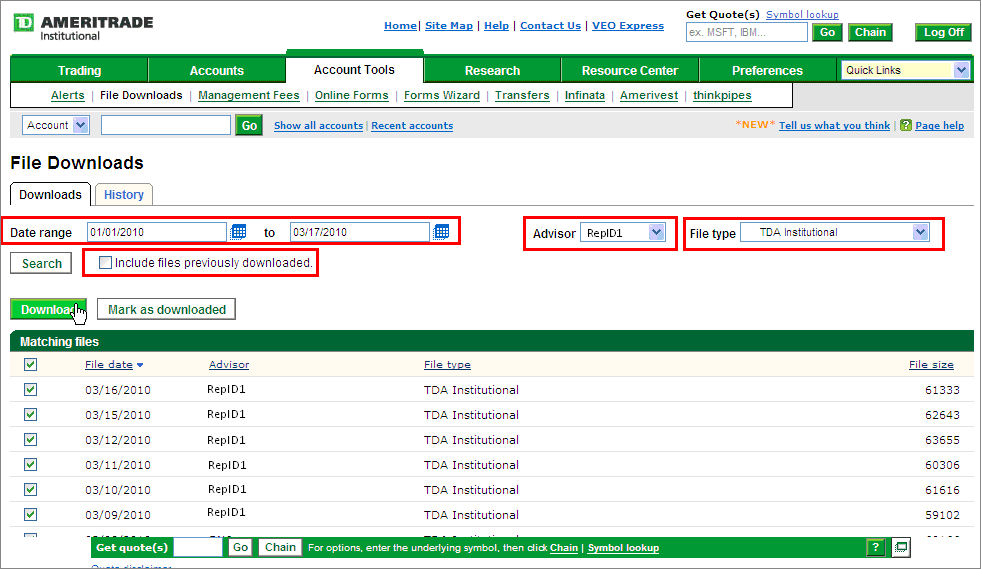Click the TD Ameritrade Institutional logo
The image size is (981, 569).
[x=83, y=27]
